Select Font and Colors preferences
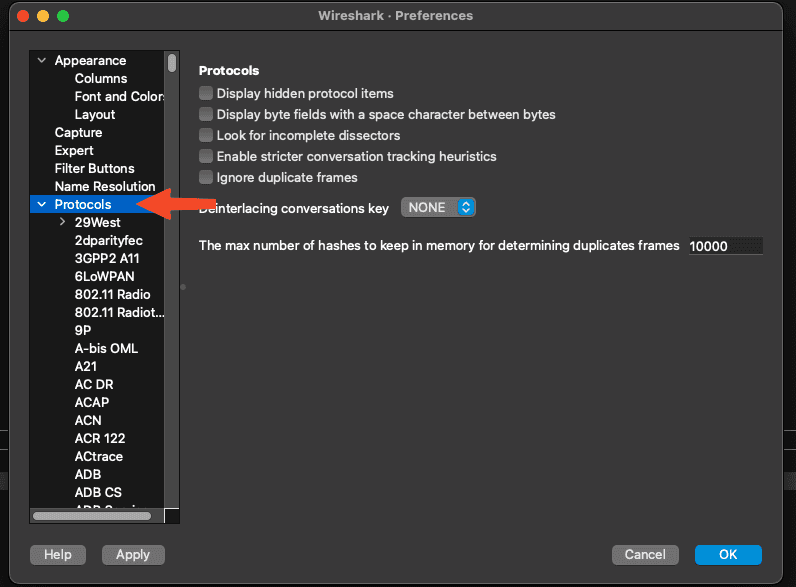The height and width of the screenshot is (587, 796). (118, 96)
